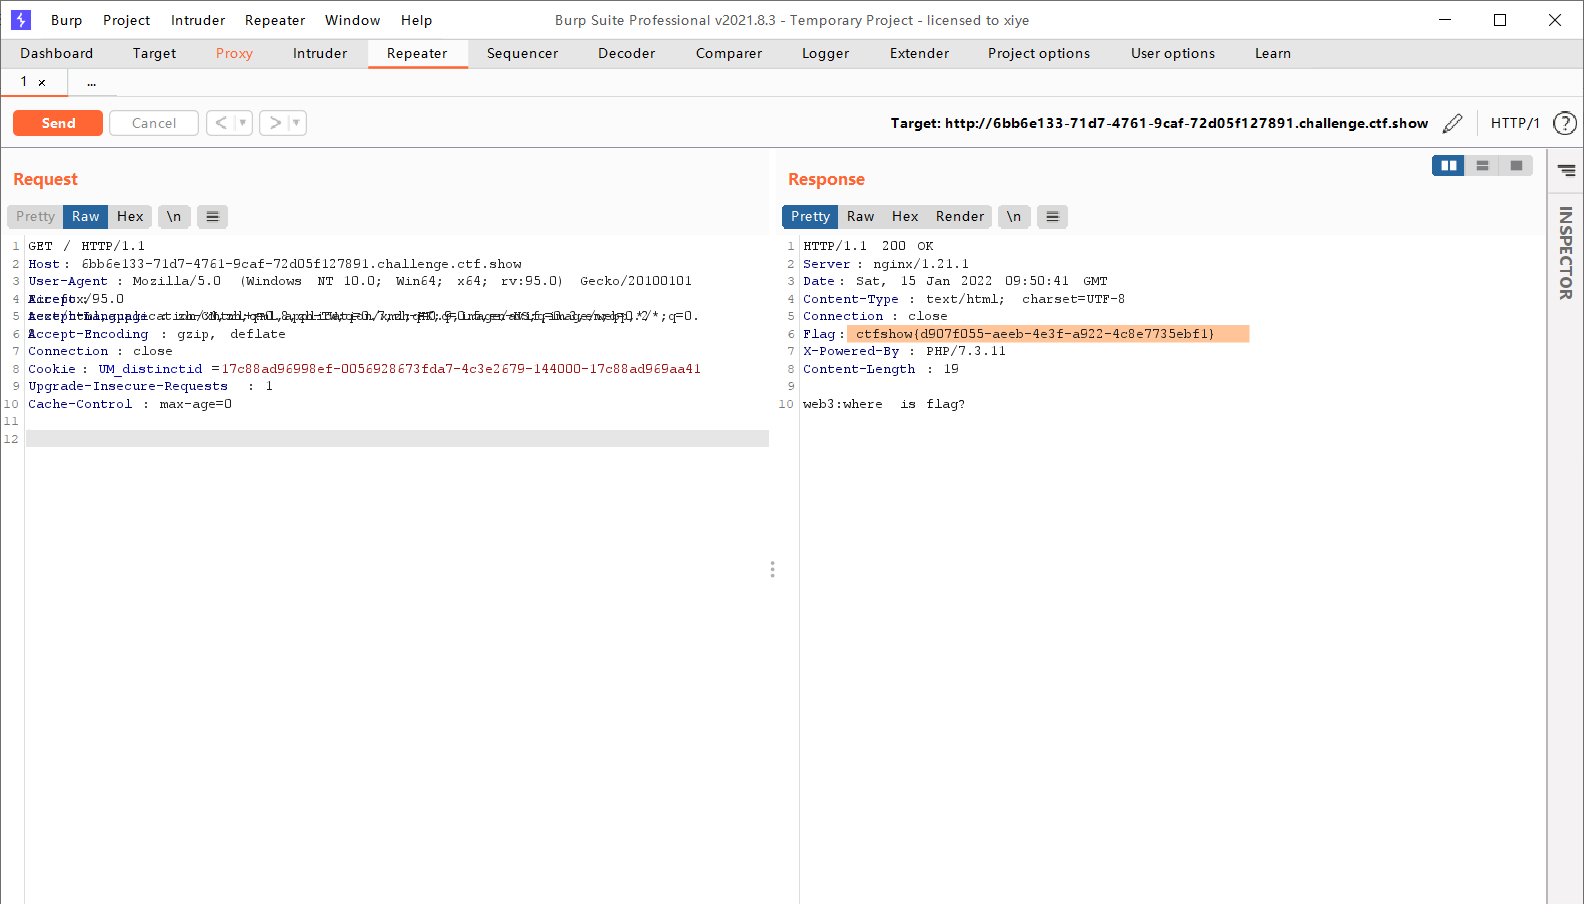Click the highlighted ctfshow flag value
1584x904 pixels.
pyautogui.click(x=1035, y=334)
